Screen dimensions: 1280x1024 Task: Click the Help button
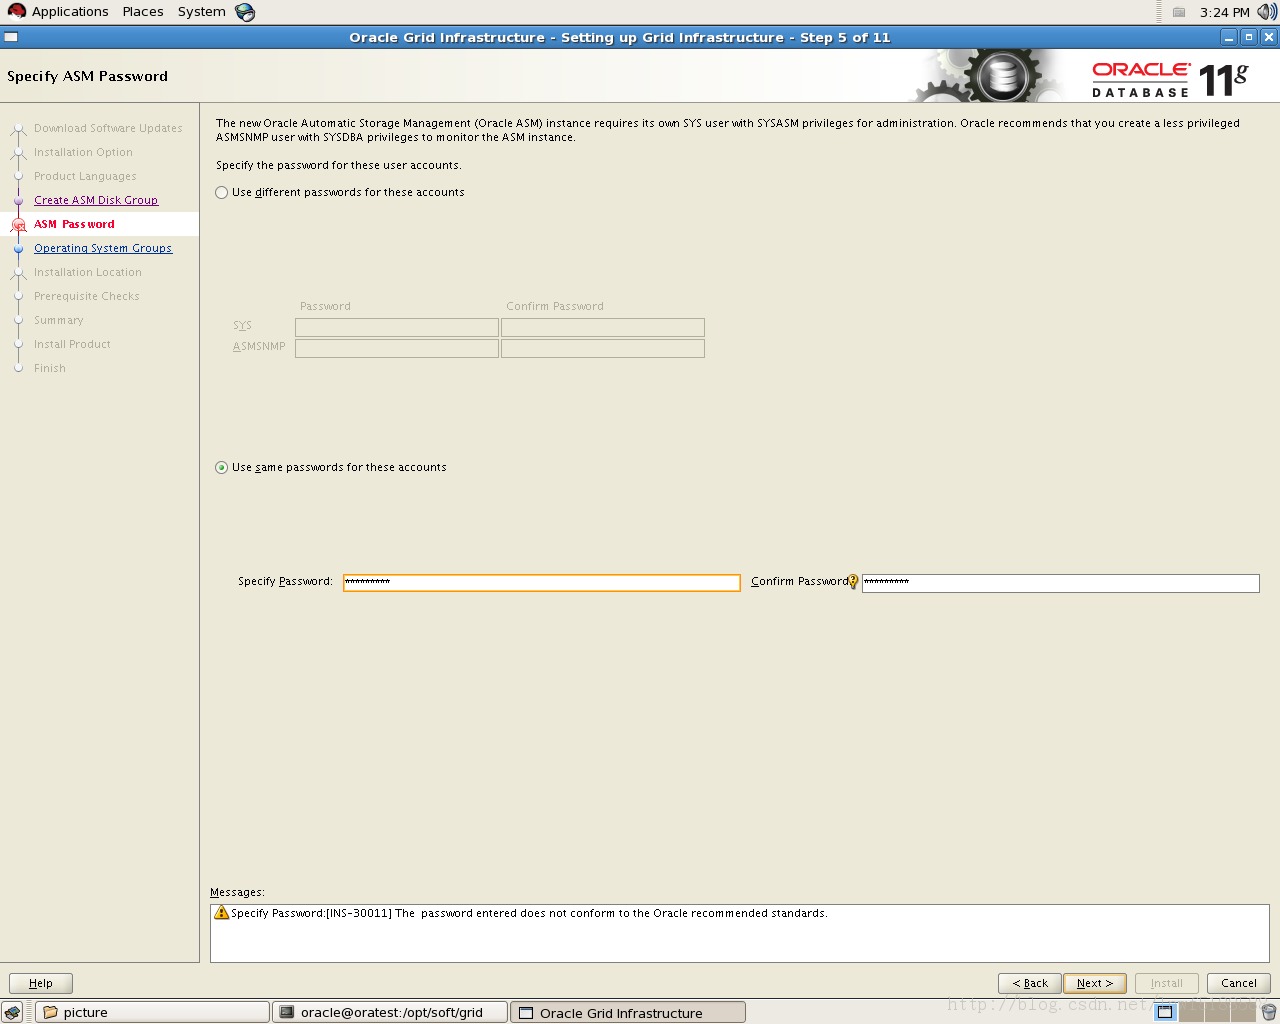[41, 983]
